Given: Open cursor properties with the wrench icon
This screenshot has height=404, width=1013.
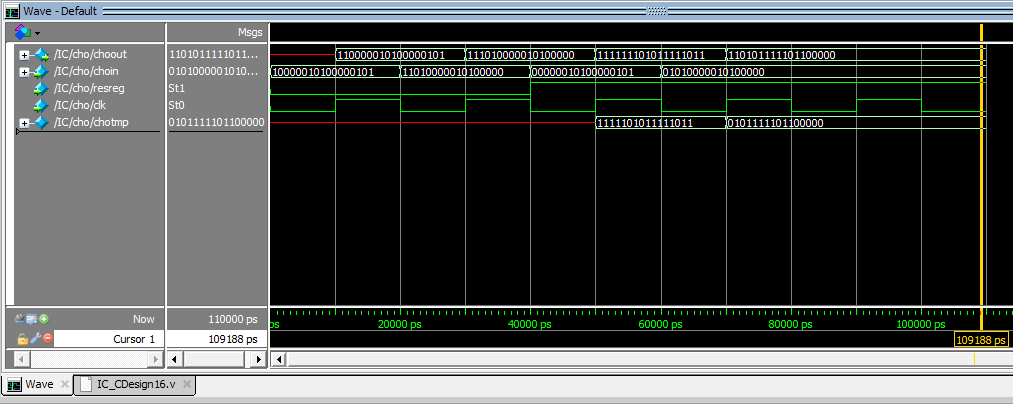Looking at the screenshot, I should [x=34, y=339].
